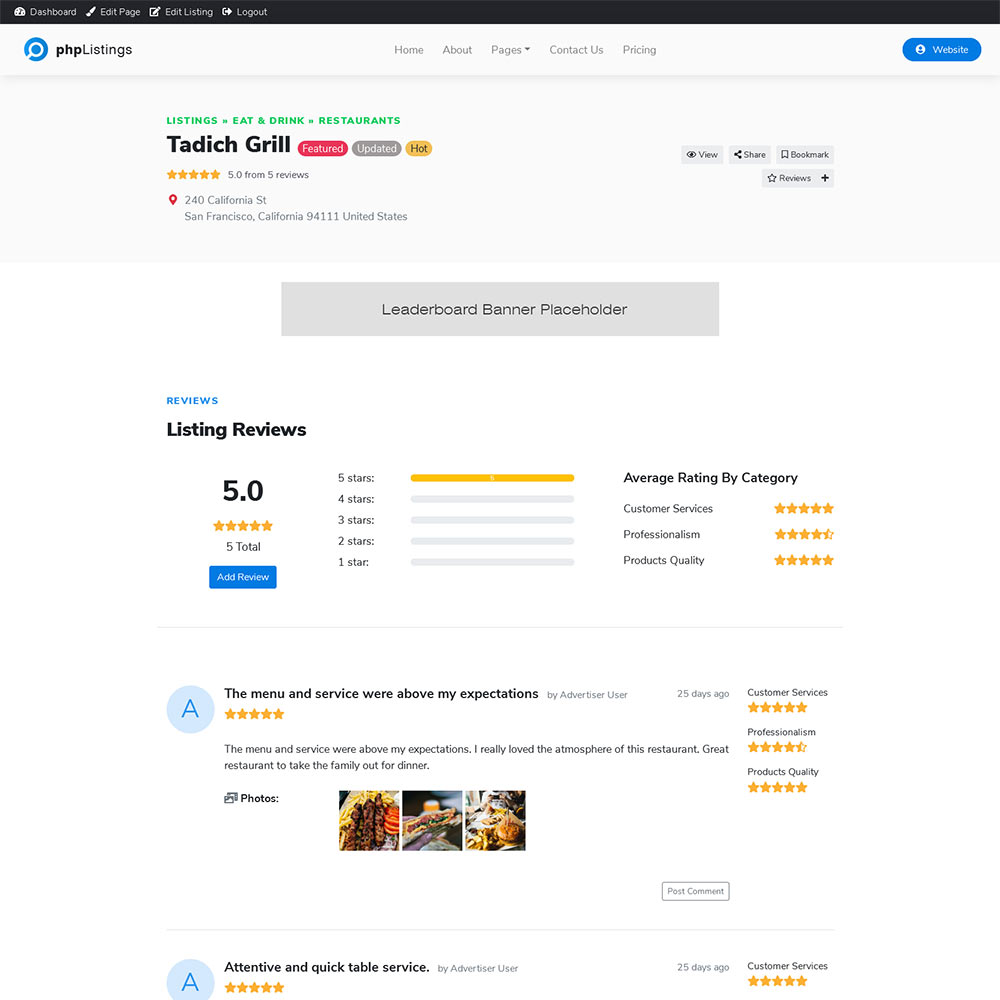Open the About page
Screen dimensions: 1000x1000
457,50
